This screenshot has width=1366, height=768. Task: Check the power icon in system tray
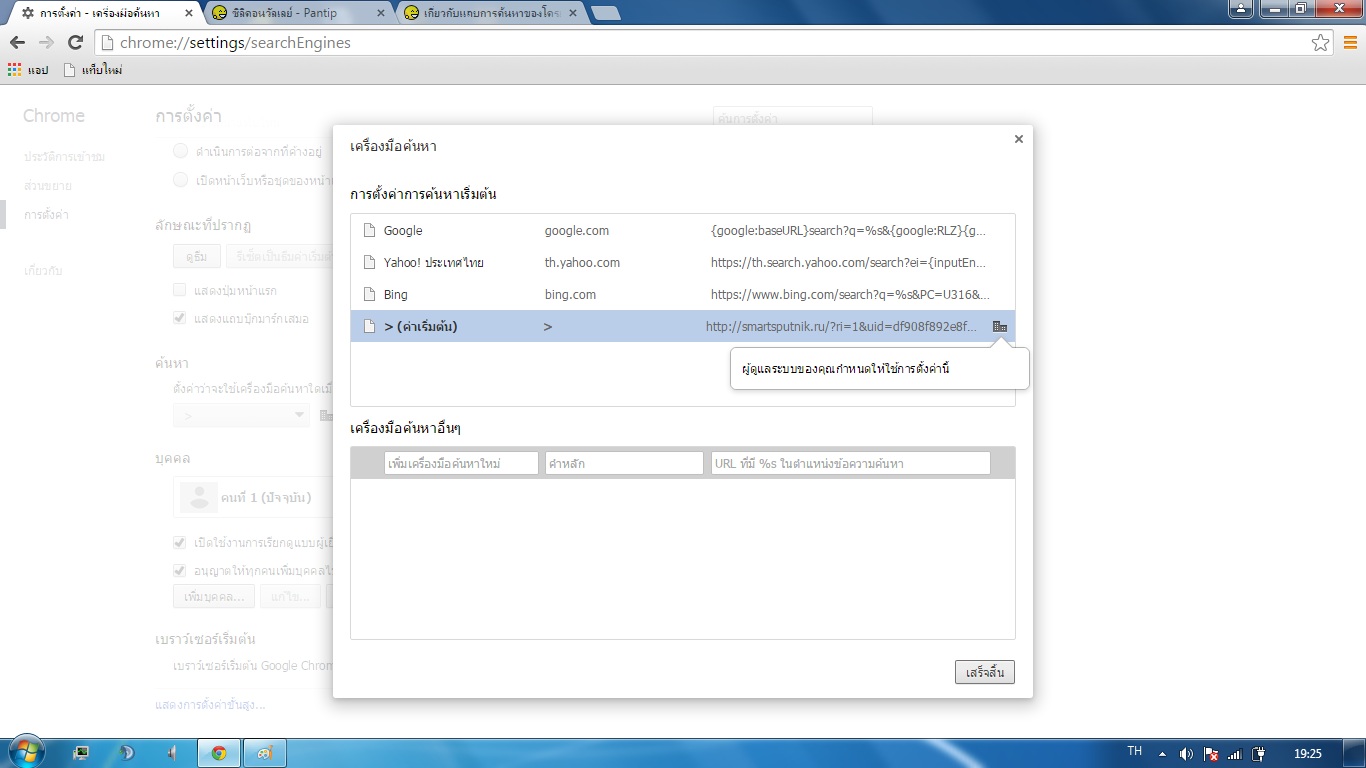[x=1259, y=754]
